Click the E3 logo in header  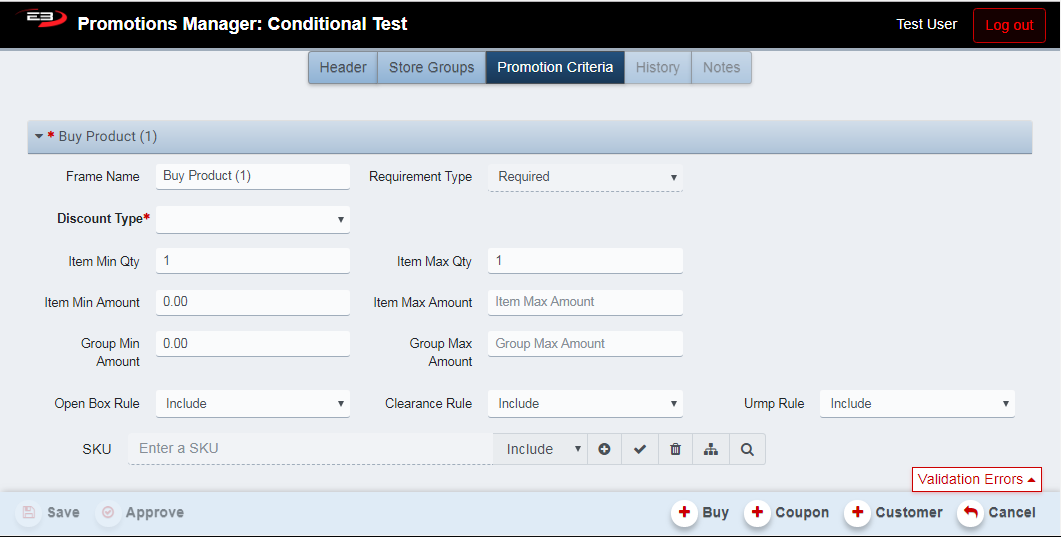tap(40, 21)
